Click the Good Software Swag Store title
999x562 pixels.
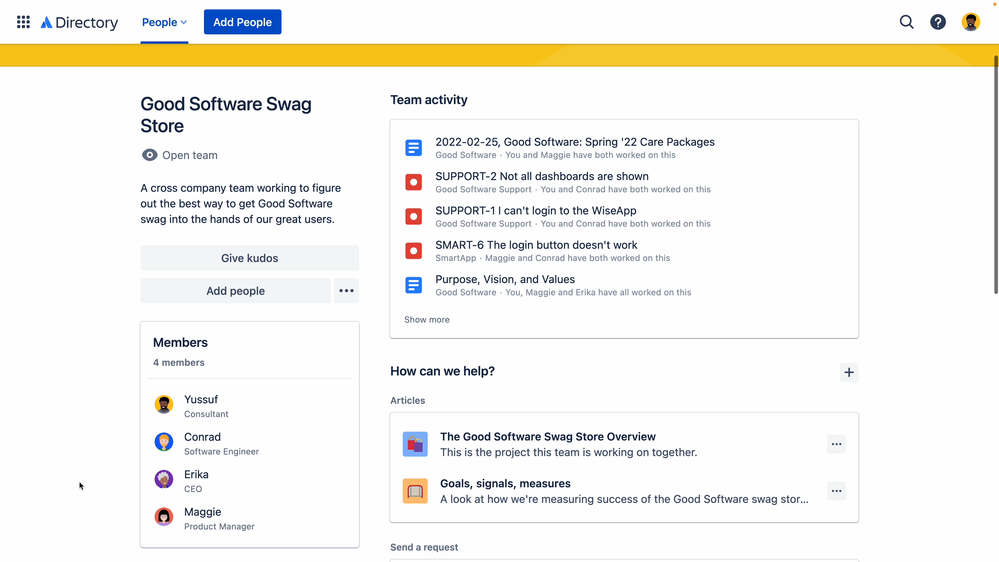tap(226, 115)
